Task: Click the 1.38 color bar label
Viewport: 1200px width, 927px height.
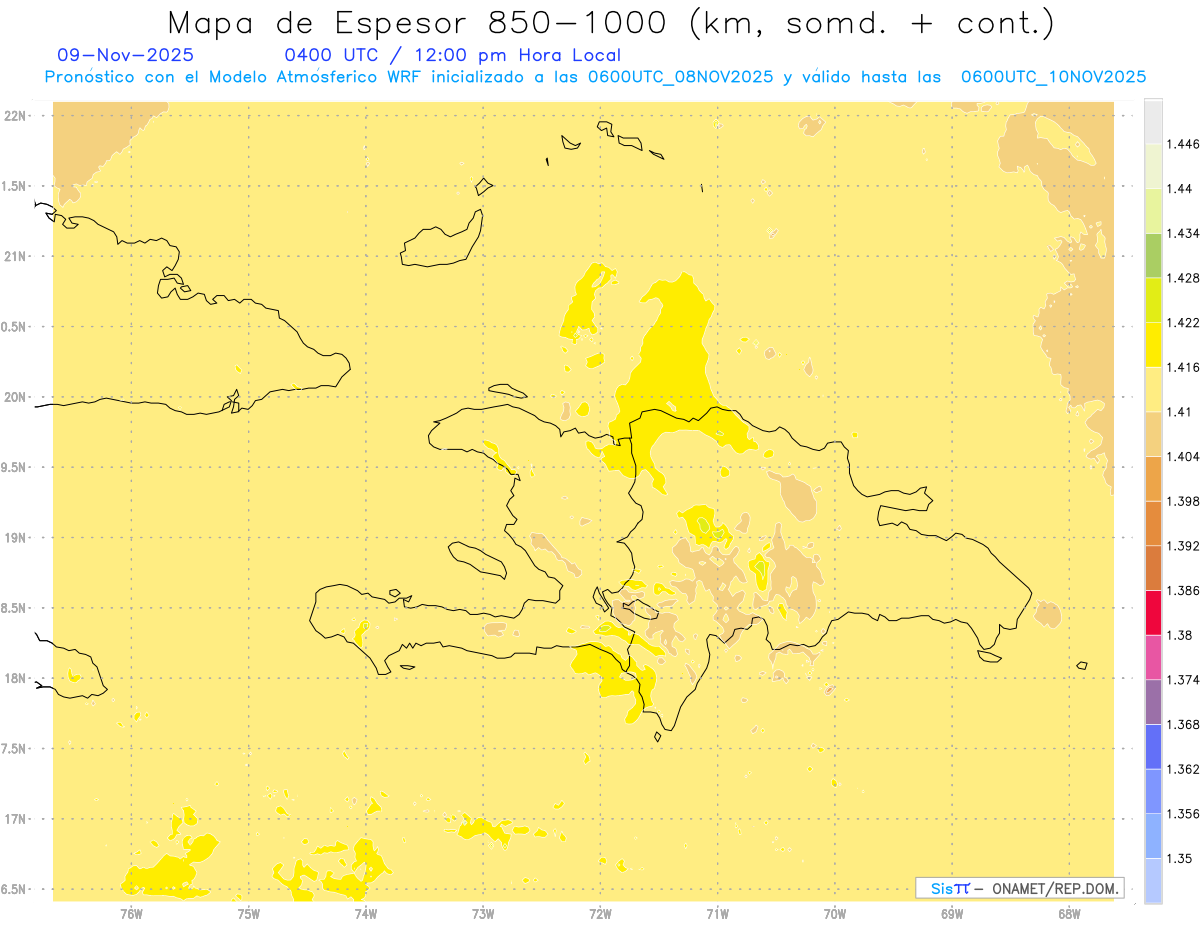Action: coord(1180,635)
